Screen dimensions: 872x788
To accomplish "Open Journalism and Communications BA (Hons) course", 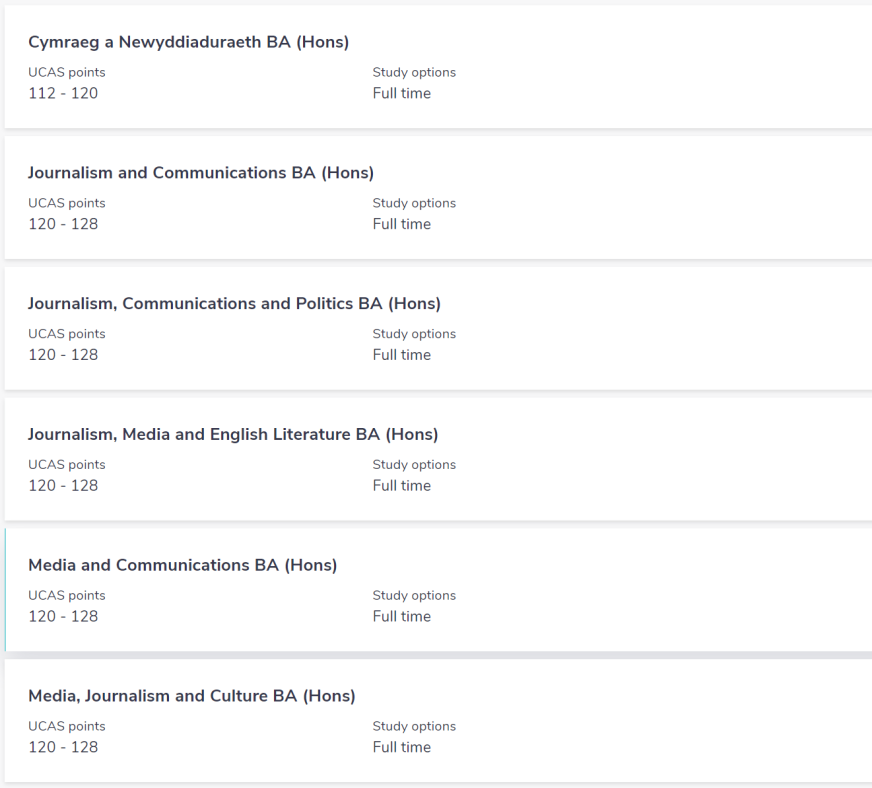I will [200, 173].
